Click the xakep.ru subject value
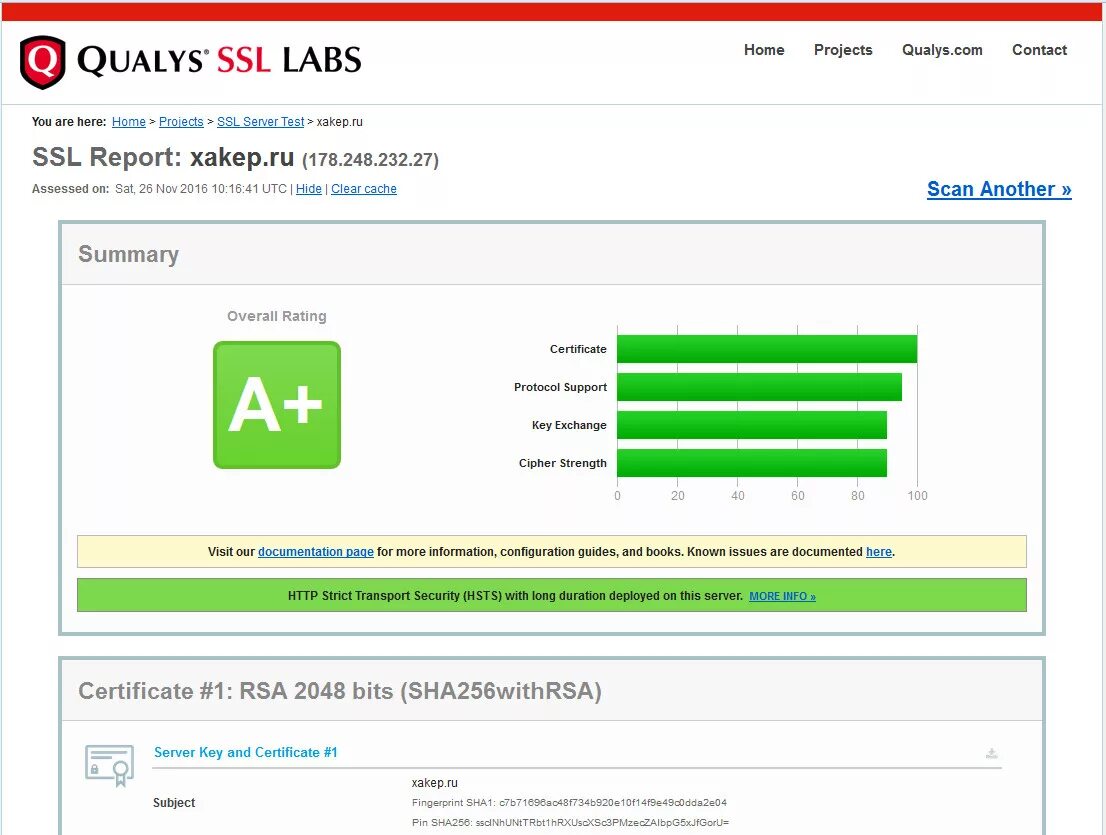Image resolution: width=1106 pixels, height=835 pixels. tap(434, 783)
